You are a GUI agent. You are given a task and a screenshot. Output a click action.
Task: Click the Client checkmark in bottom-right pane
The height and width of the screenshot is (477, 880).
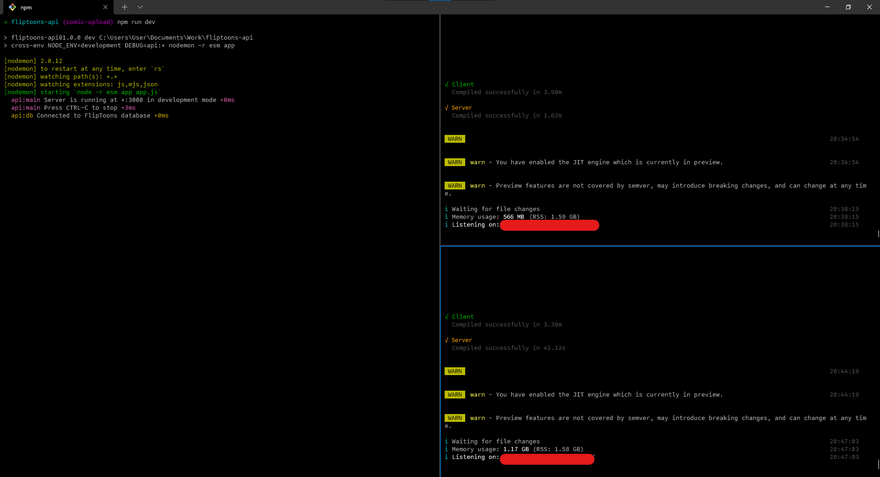coord(447,317)
